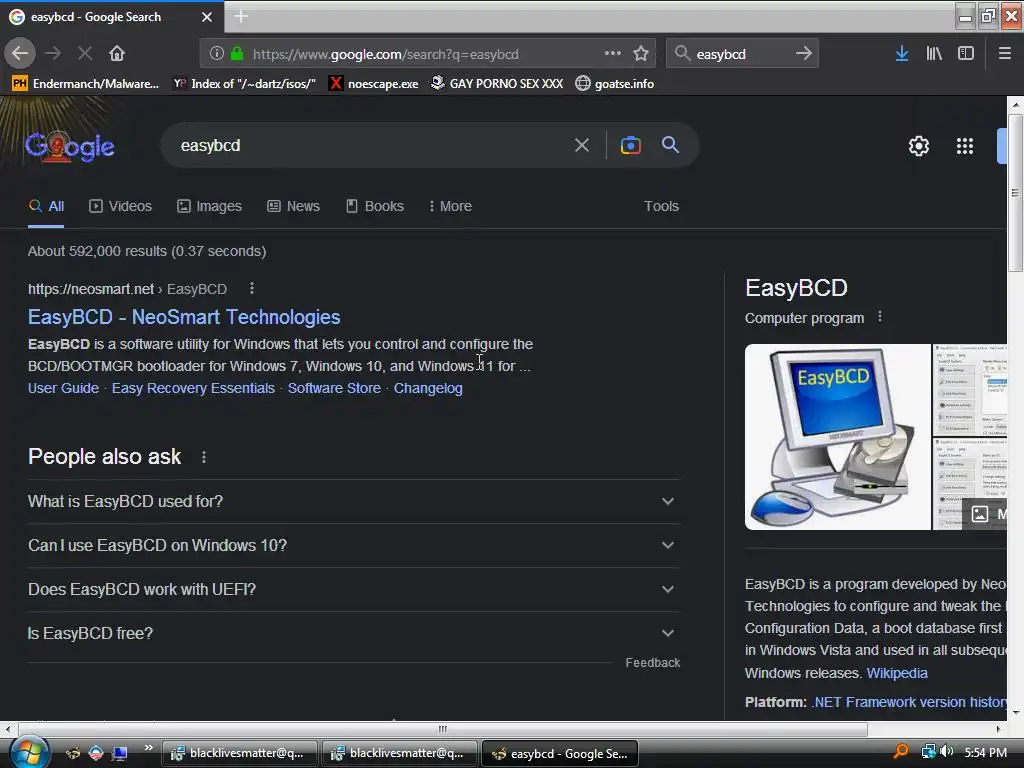Bookmark this page with the star icon
The width and height of the screenshot is (1024, 768).
point(641,54)
